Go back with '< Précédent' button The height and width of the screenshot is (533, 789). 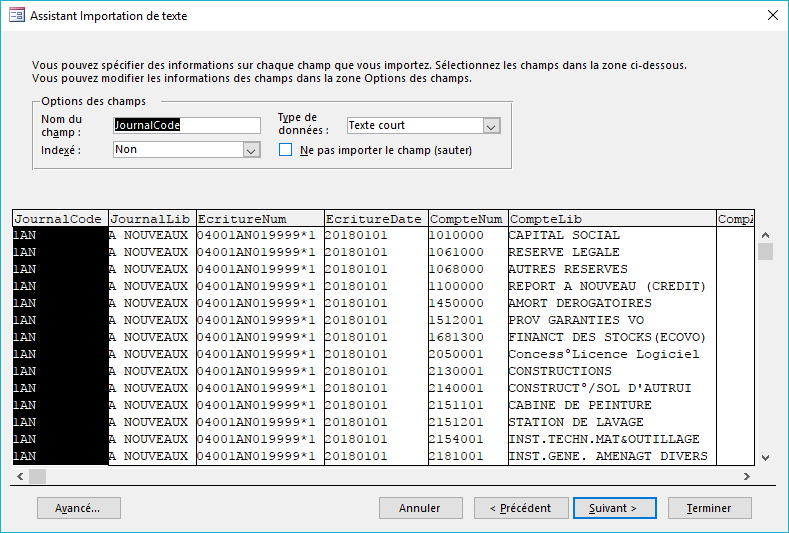pos(521,508)
